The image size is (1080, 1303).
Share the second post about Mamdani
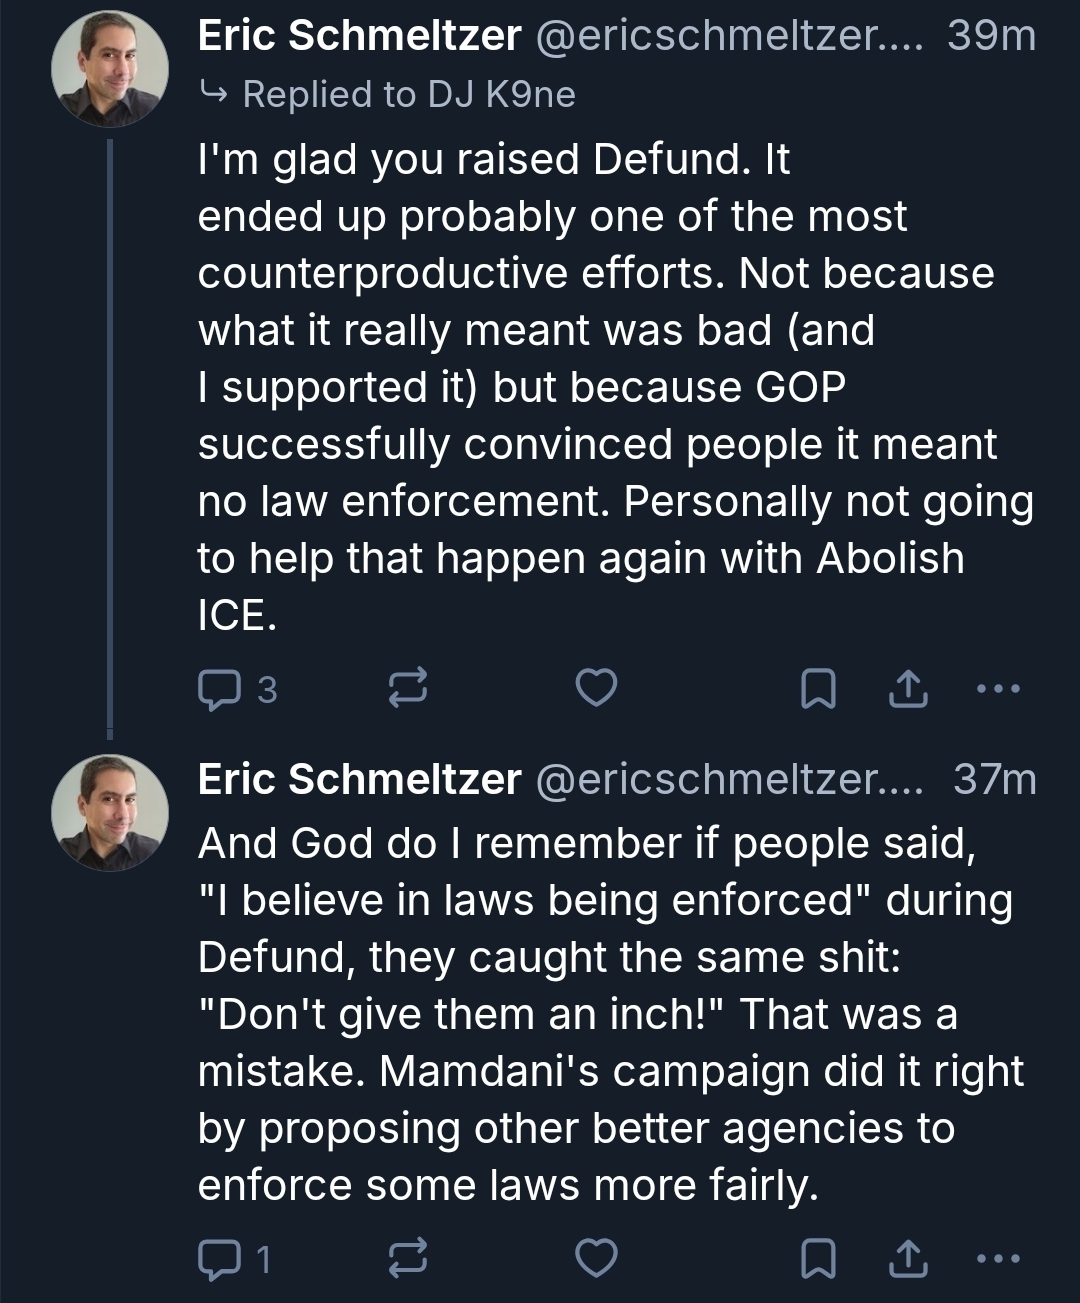[x=908, y=1259]
